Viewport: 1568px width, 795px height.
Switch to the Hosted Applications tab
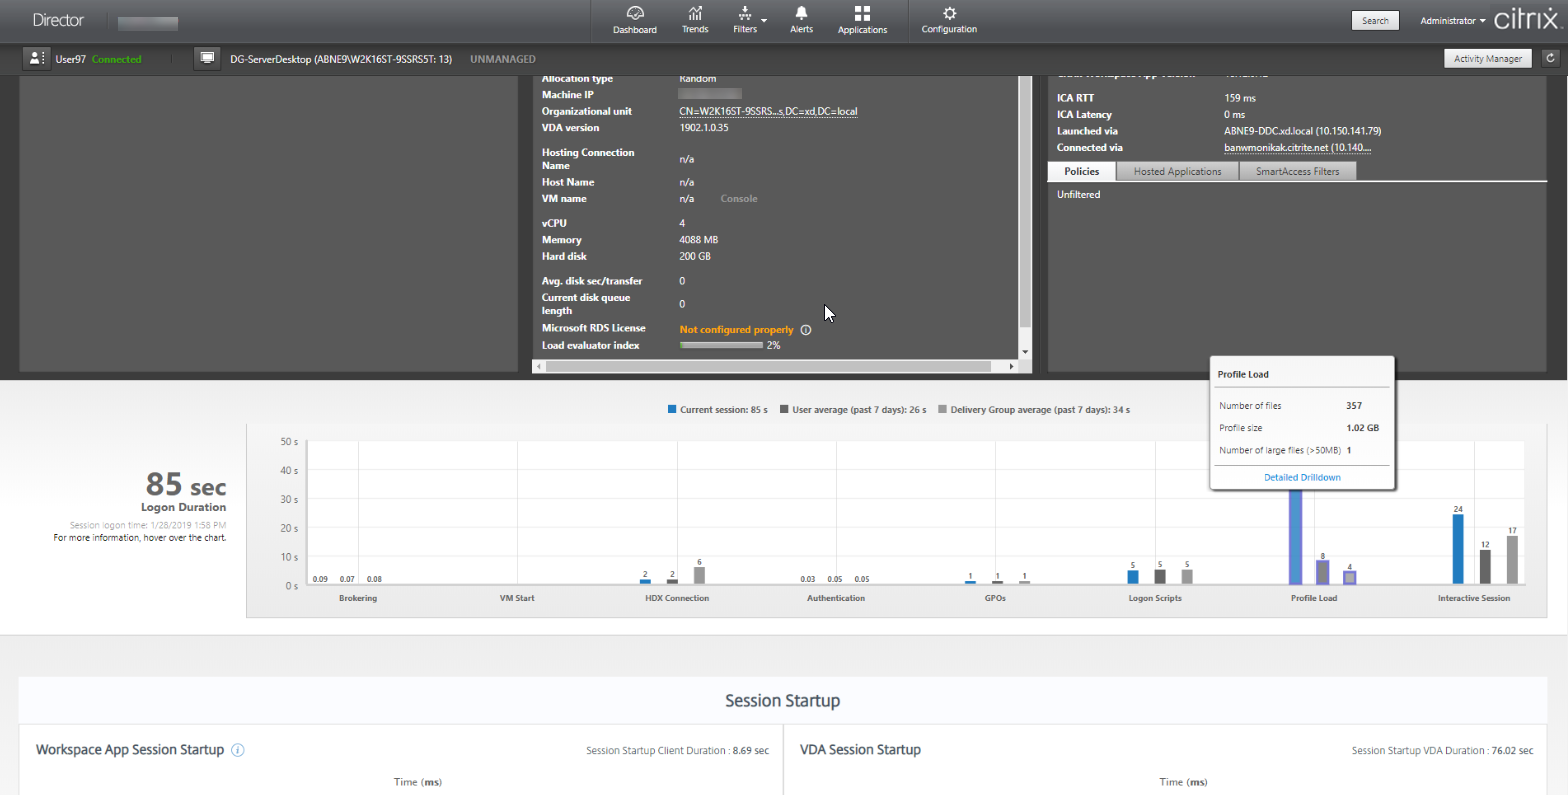click(1177, 172)
